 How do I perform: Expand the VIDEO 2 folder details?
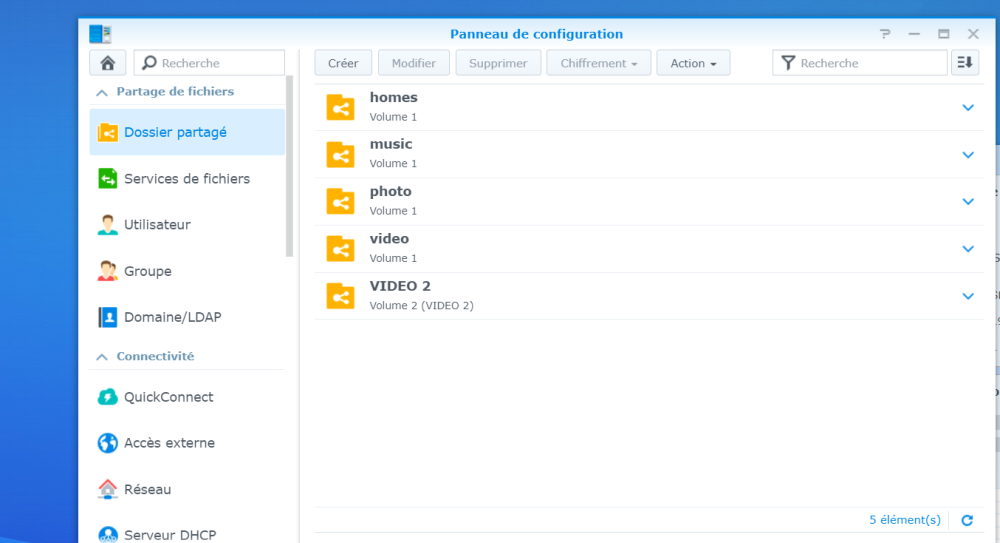967,296
